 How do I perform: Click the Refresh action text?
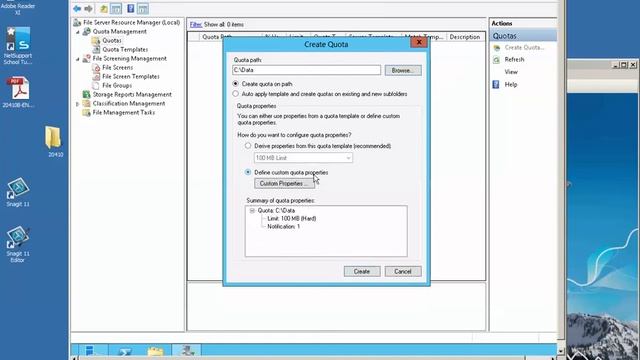[514, 60]
